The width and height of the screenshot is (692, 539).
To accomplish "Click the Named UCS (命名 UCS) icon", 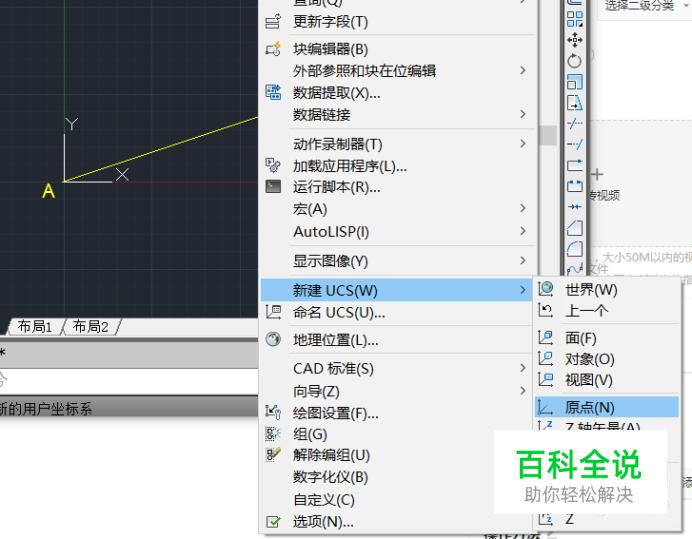I will [273, 312].
